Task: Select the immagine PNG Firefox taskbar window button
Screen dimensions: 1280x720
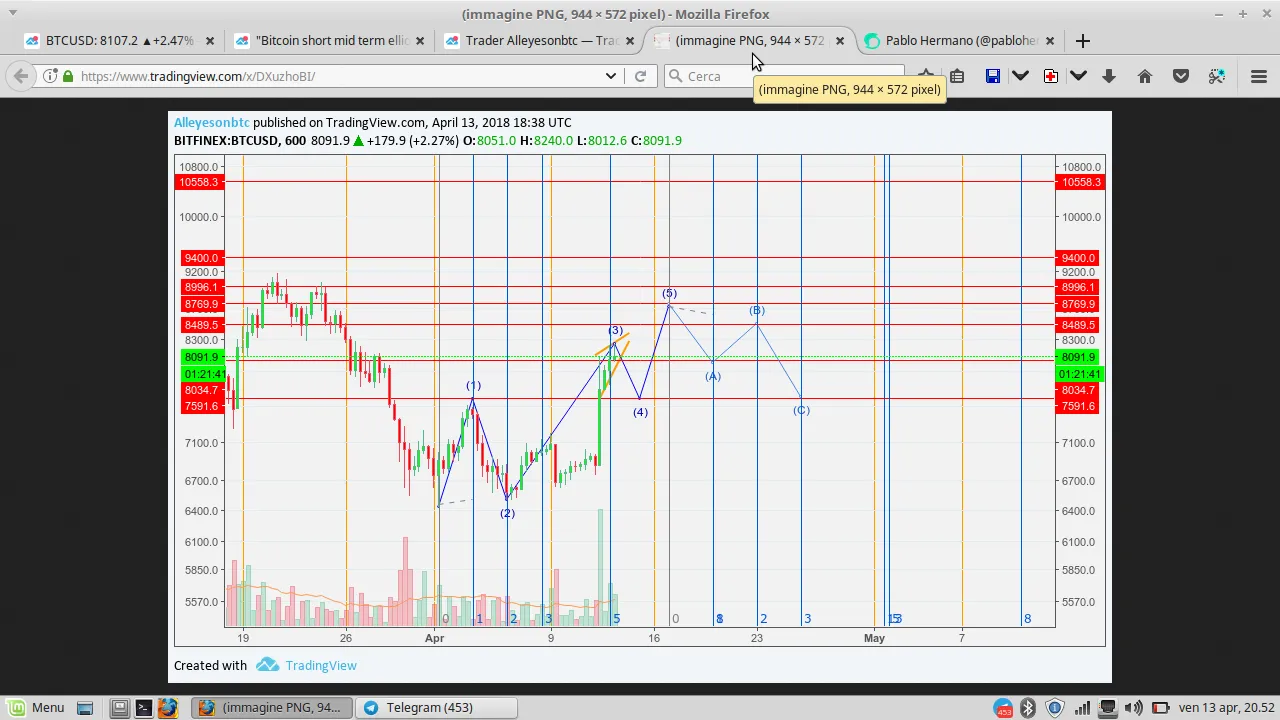Action: tap(272, 708)
